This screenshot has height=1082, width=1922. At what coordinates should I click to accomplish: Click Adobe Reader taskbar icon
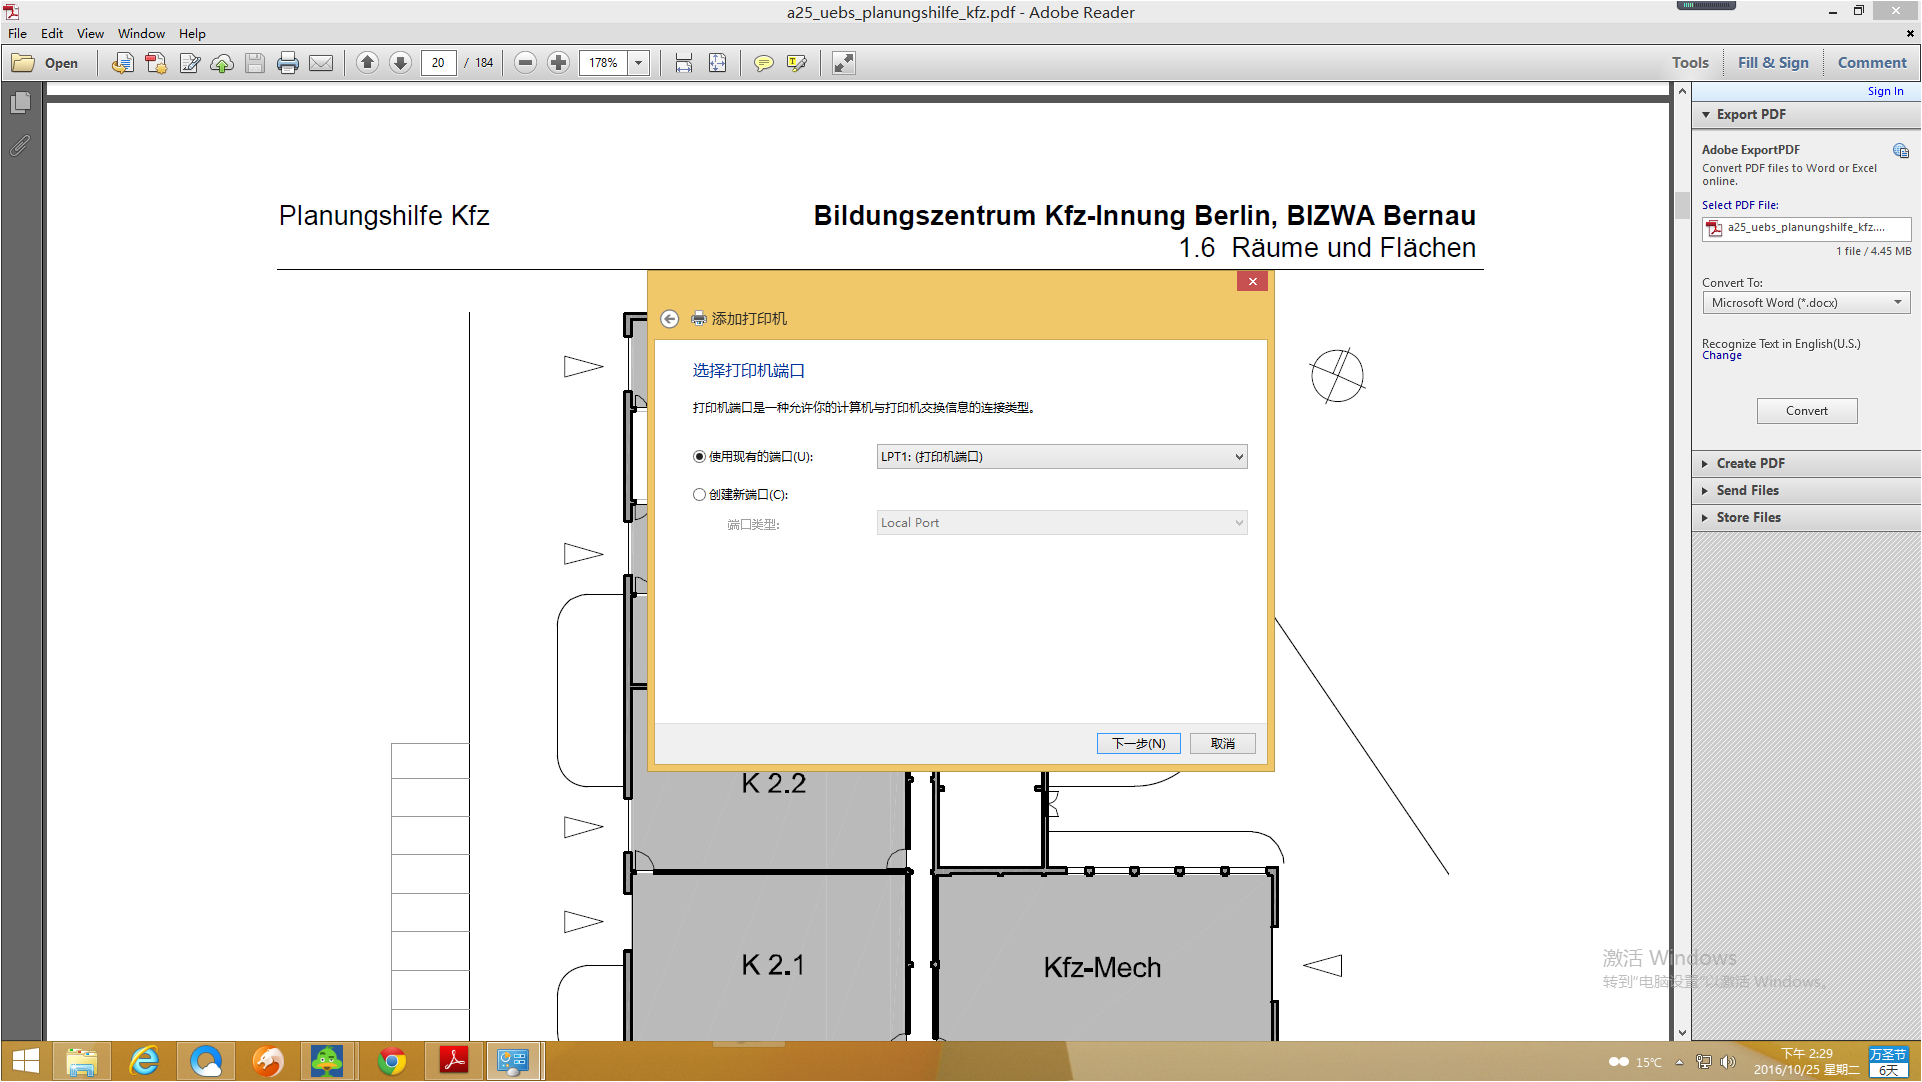click(x=453, y=1060)
